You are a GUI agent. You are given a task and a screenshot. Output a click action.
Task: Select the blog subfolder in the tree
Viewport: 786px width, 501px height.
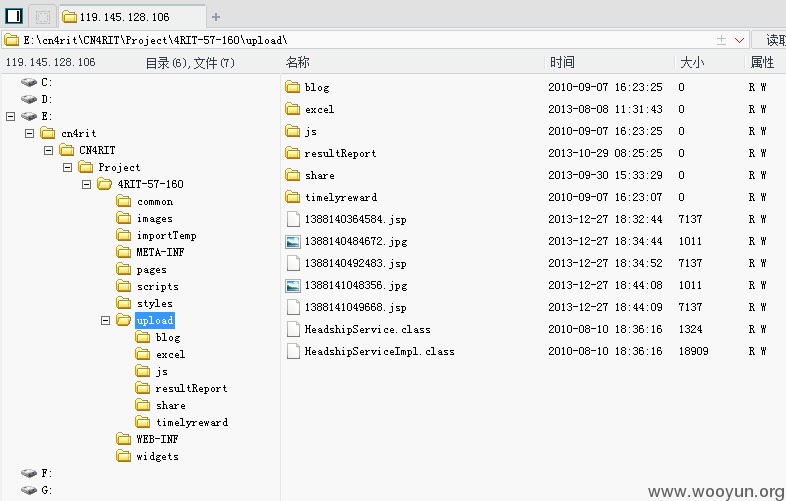tap(168, 338)
